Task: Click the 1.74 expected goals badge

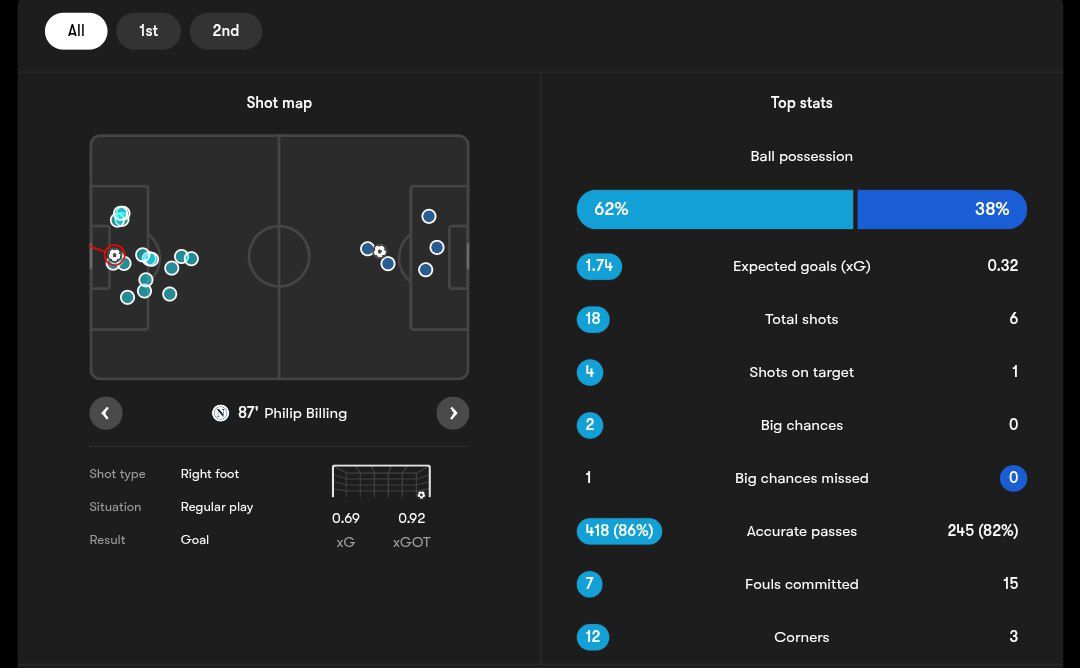Action: pos(599,266)
